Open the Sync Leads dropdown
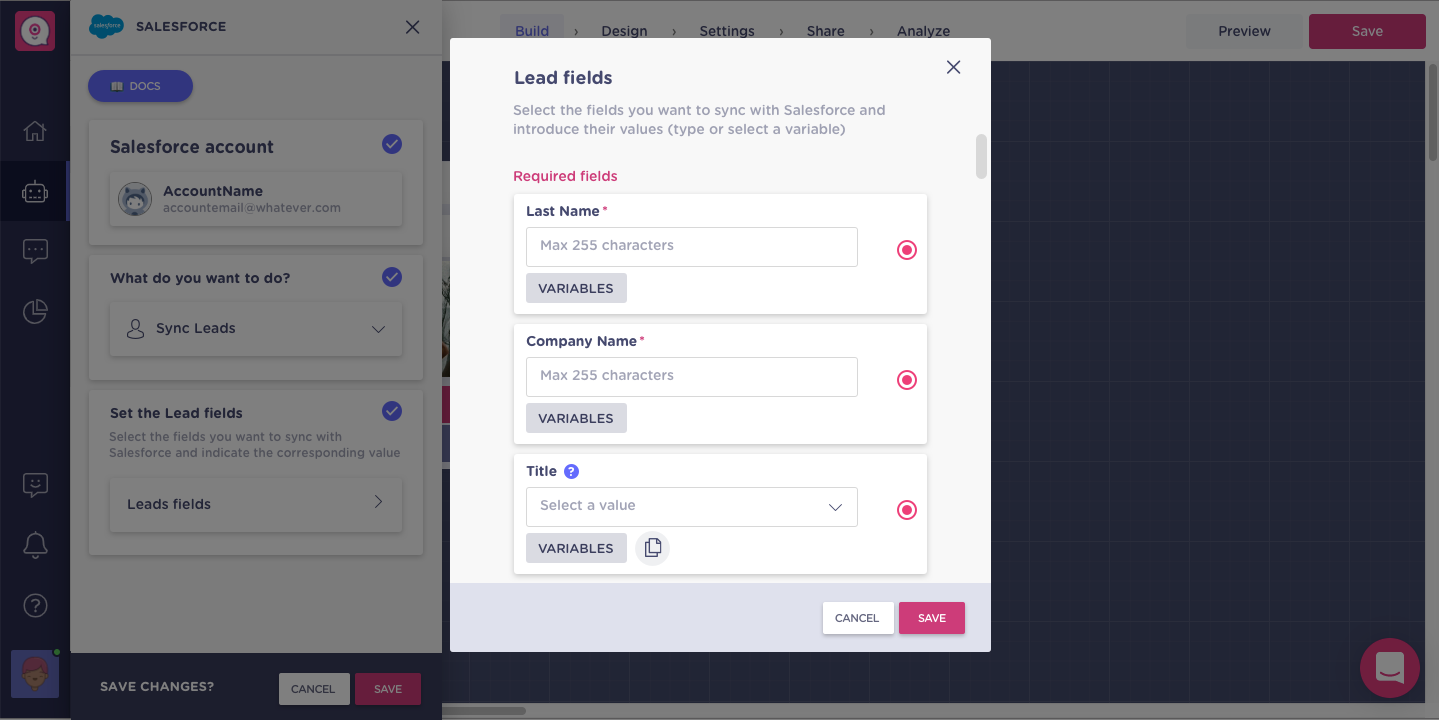The image size is (1440, 720). click(256, 329)
